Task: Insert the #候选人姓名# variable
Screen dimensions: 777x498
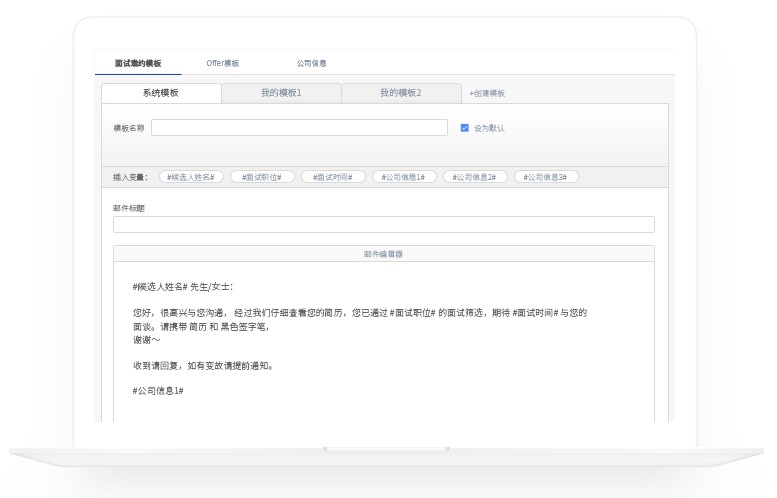Action: [x=190, y=177]
